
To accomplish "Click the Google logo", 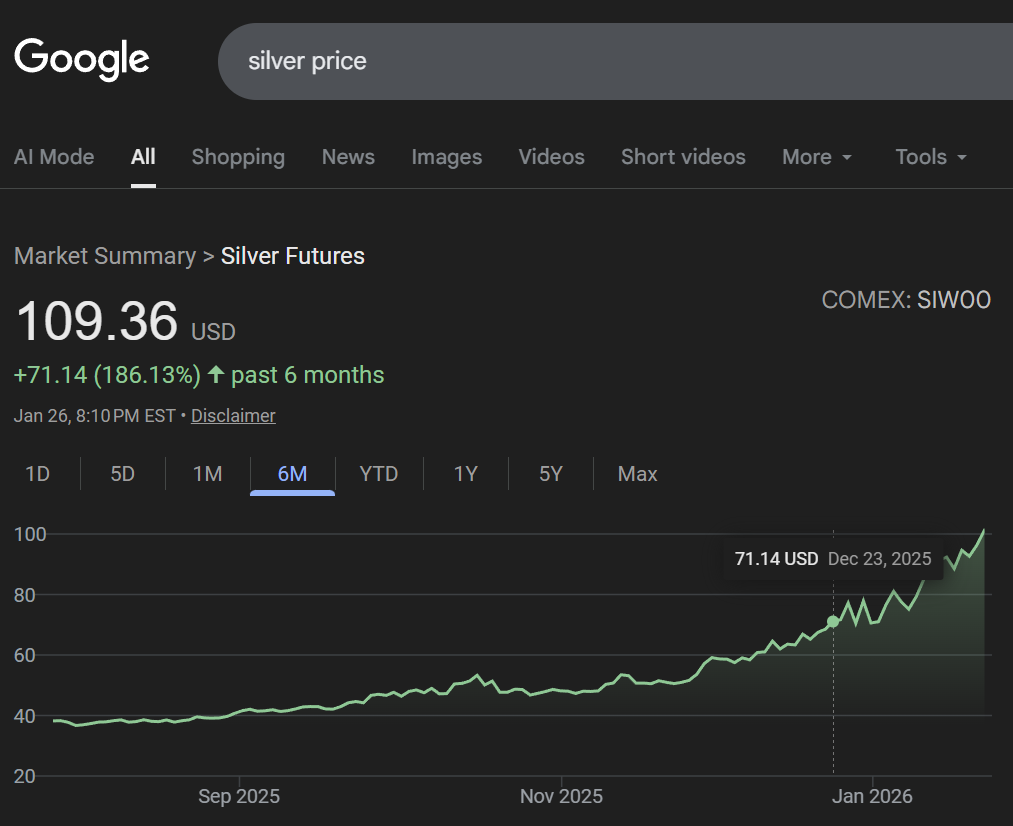I will [82, 59].
